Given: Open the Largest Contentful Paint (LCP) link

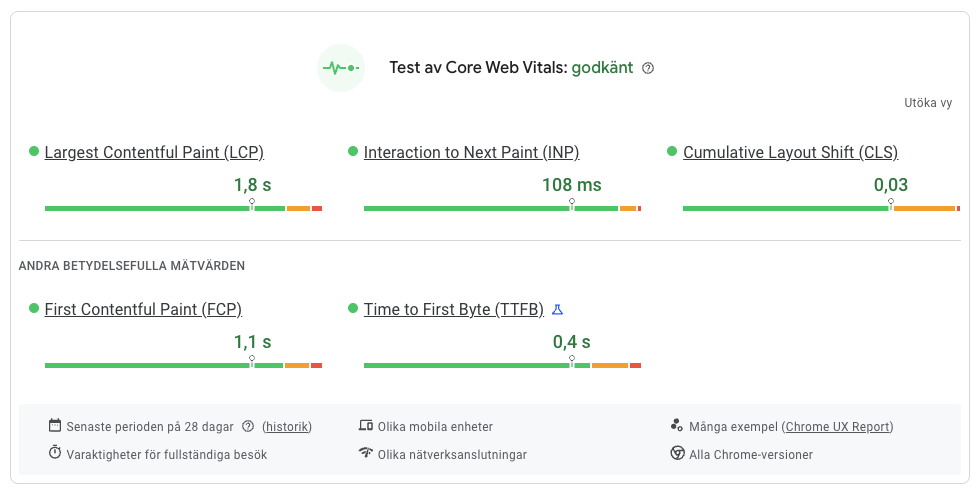Looking at the screenshot, I should click(154, 153).
